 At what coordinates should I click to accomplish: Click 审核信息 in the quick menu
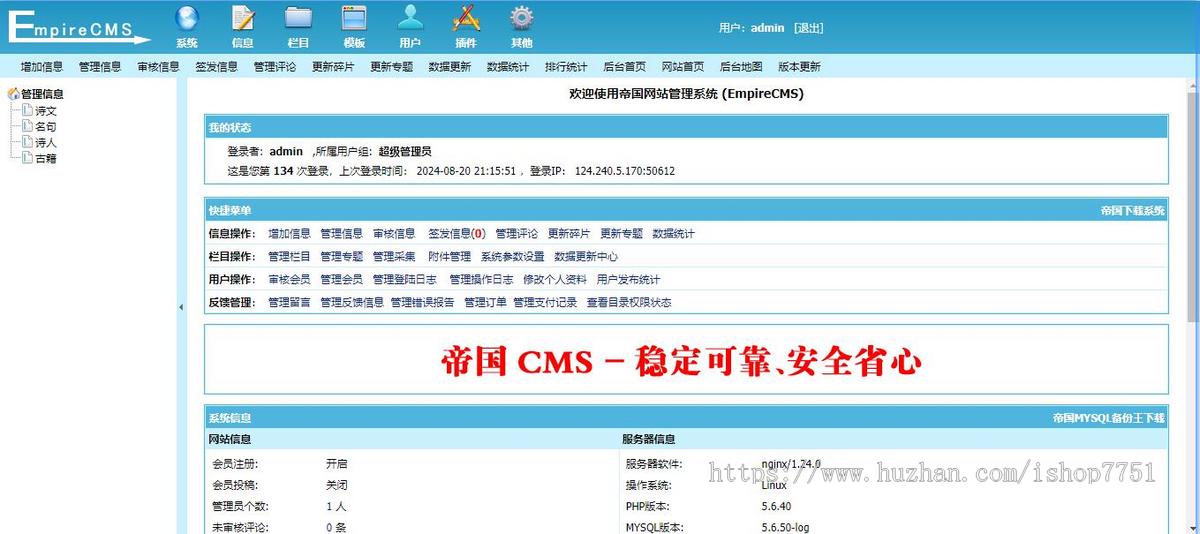[x=394, y=234]
